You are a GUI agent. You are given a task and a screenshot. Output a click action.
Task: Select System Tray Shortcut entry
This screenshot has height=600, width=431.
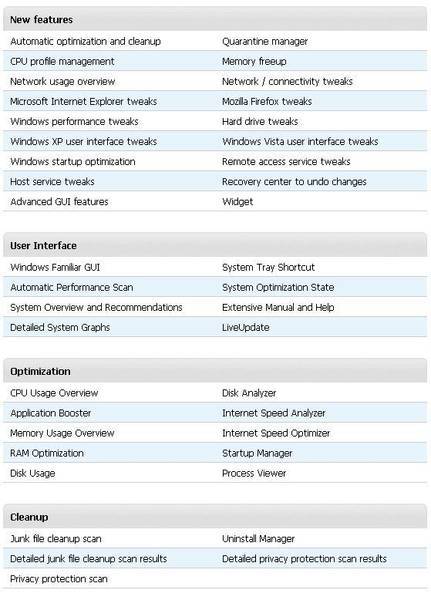click(x=268, y=267)
